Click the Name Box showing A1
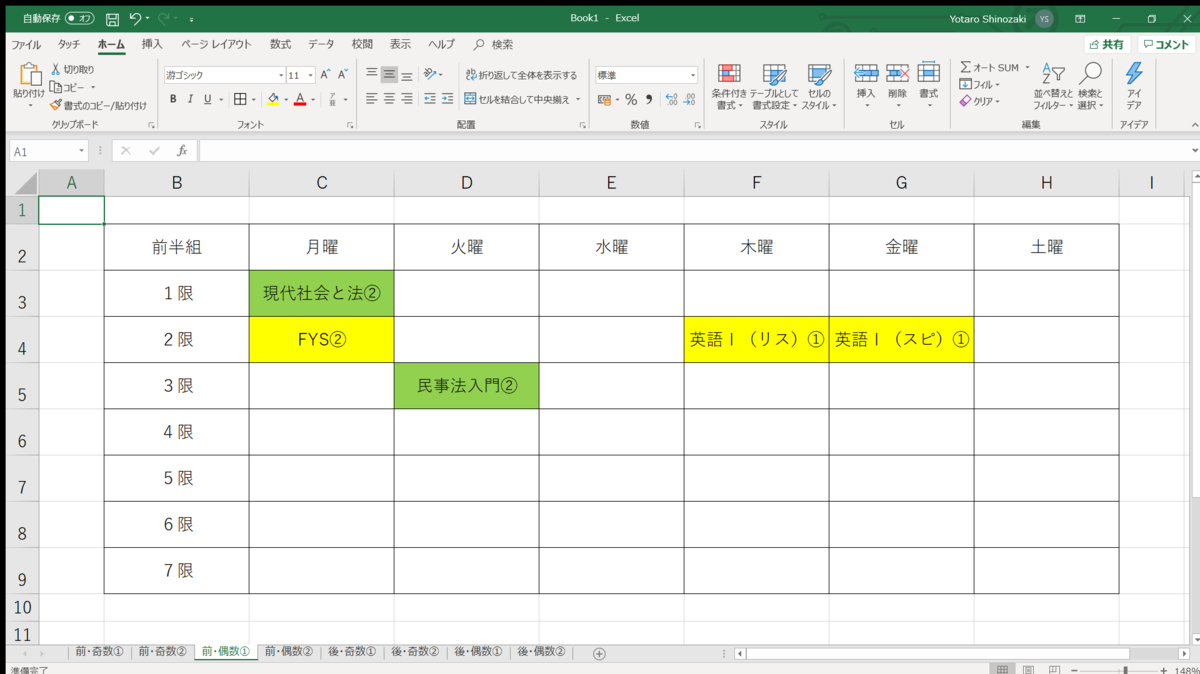The height and width of the screenshot is (674, 1200). [x=49, y=151]
